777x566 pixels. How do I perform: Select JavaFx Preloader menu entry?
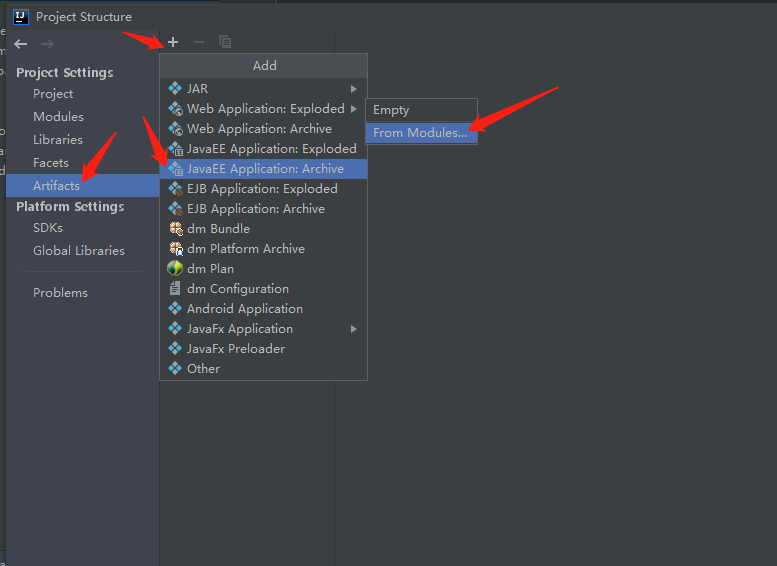263,348
